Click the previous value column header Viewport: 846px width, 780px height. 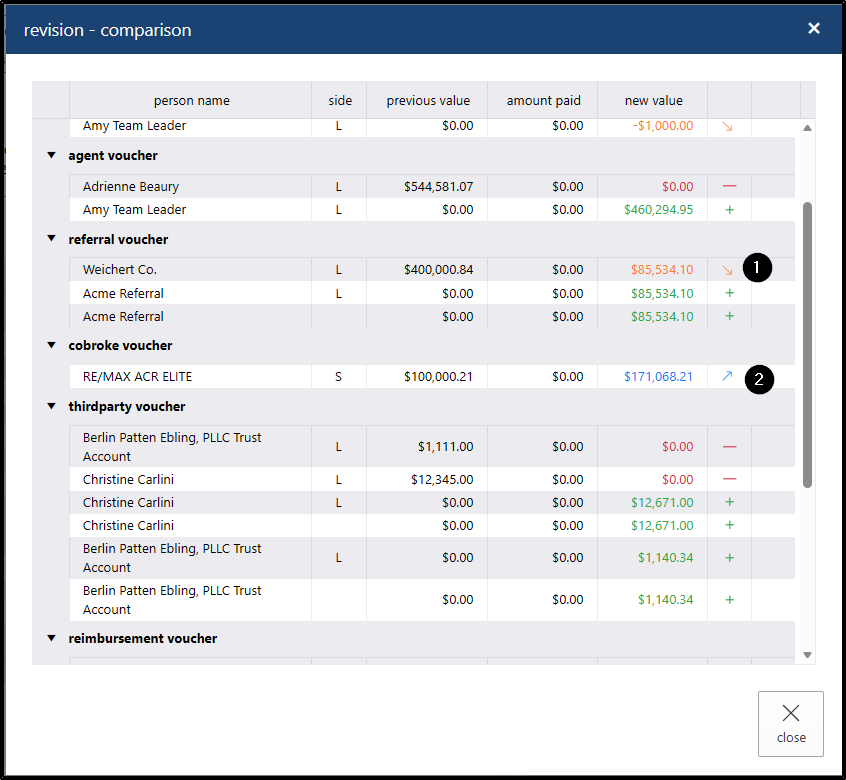428,101
